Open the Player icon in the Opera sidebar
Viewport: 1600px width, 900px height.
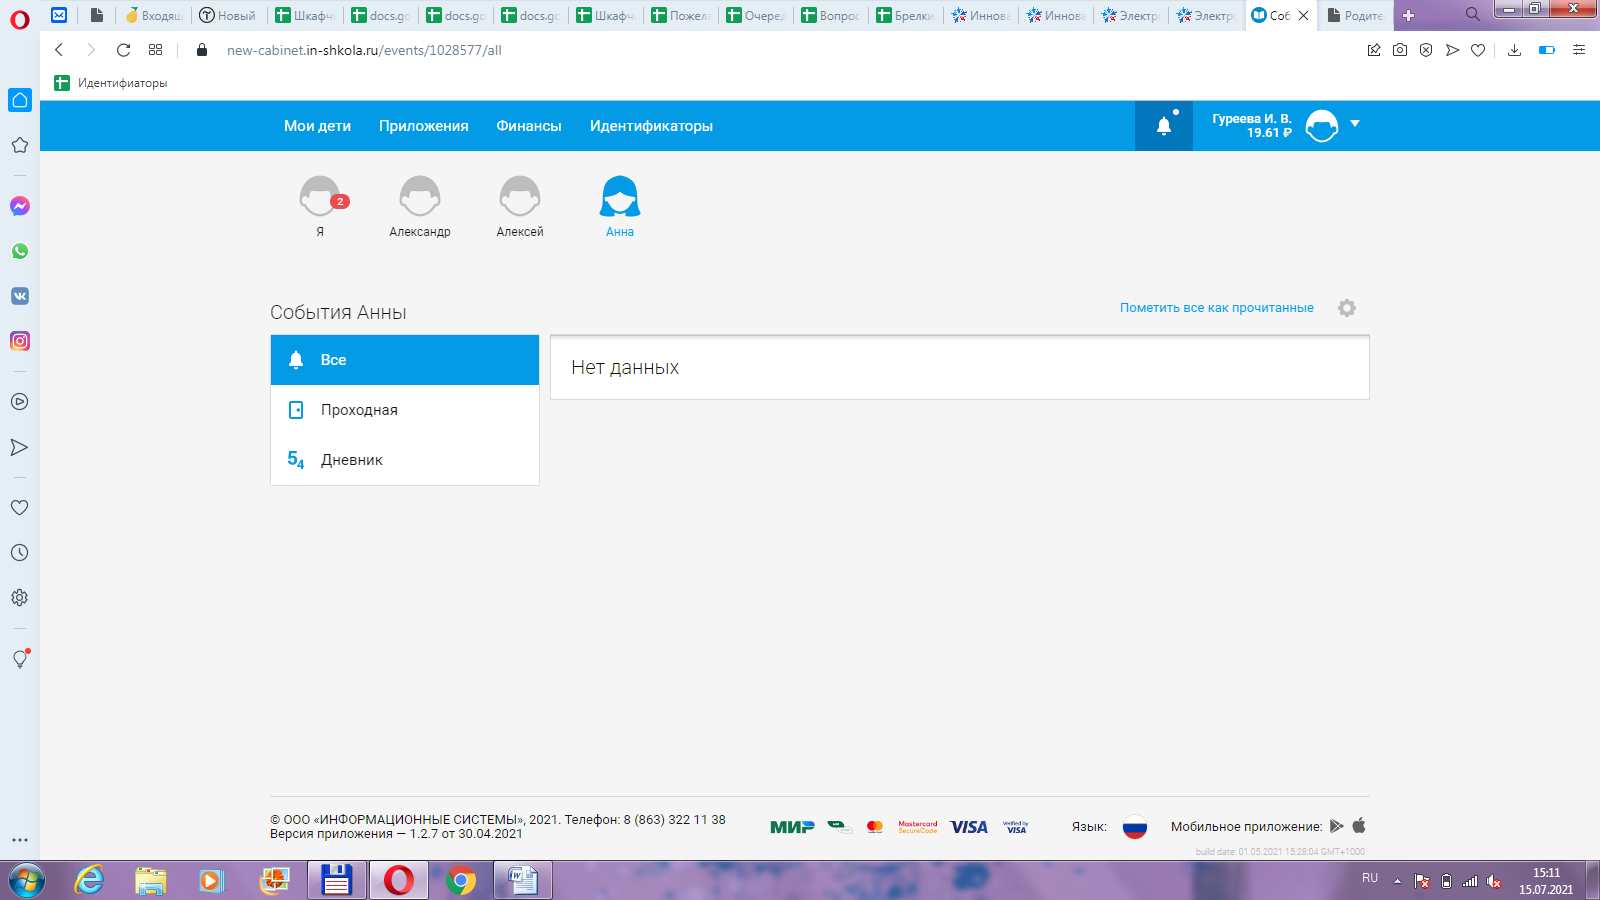[x=19, y=402]
